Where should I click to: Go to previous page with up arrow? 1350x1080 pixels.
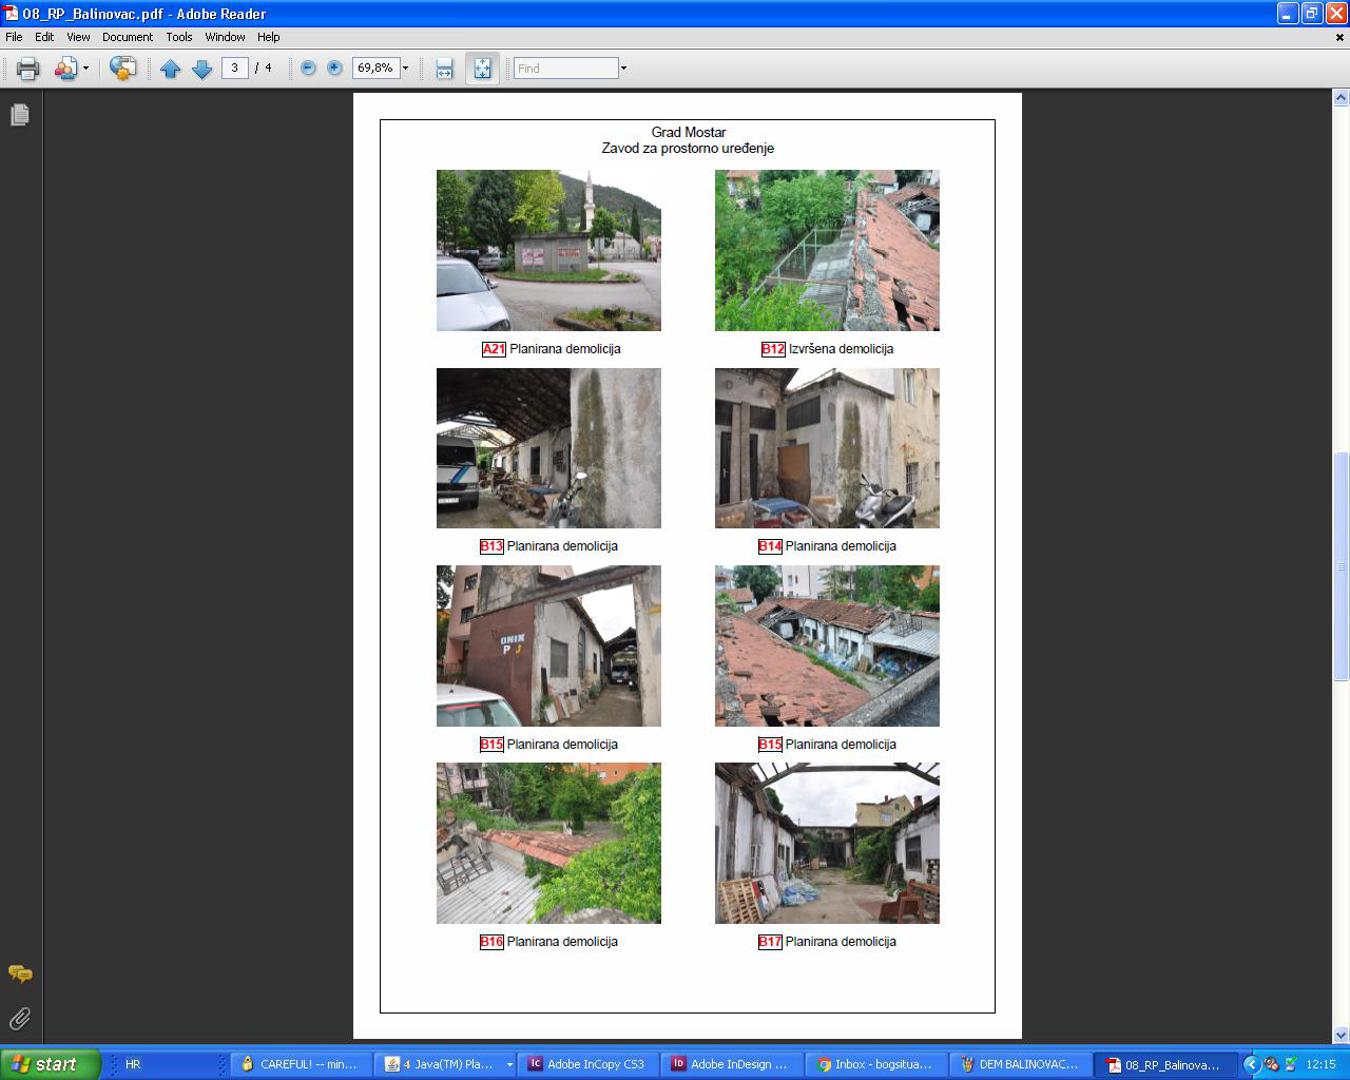tap(170, 68)
